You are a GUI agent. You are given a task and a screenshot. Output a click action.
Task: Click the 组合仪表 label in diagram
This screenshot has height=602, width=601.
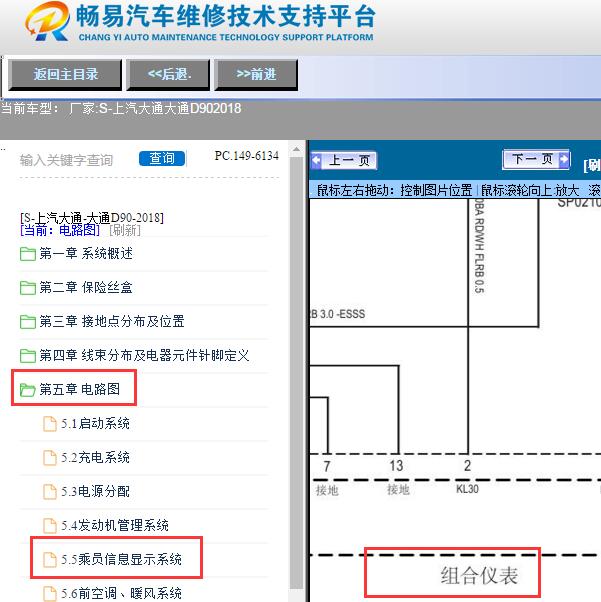tap(479, 576)
